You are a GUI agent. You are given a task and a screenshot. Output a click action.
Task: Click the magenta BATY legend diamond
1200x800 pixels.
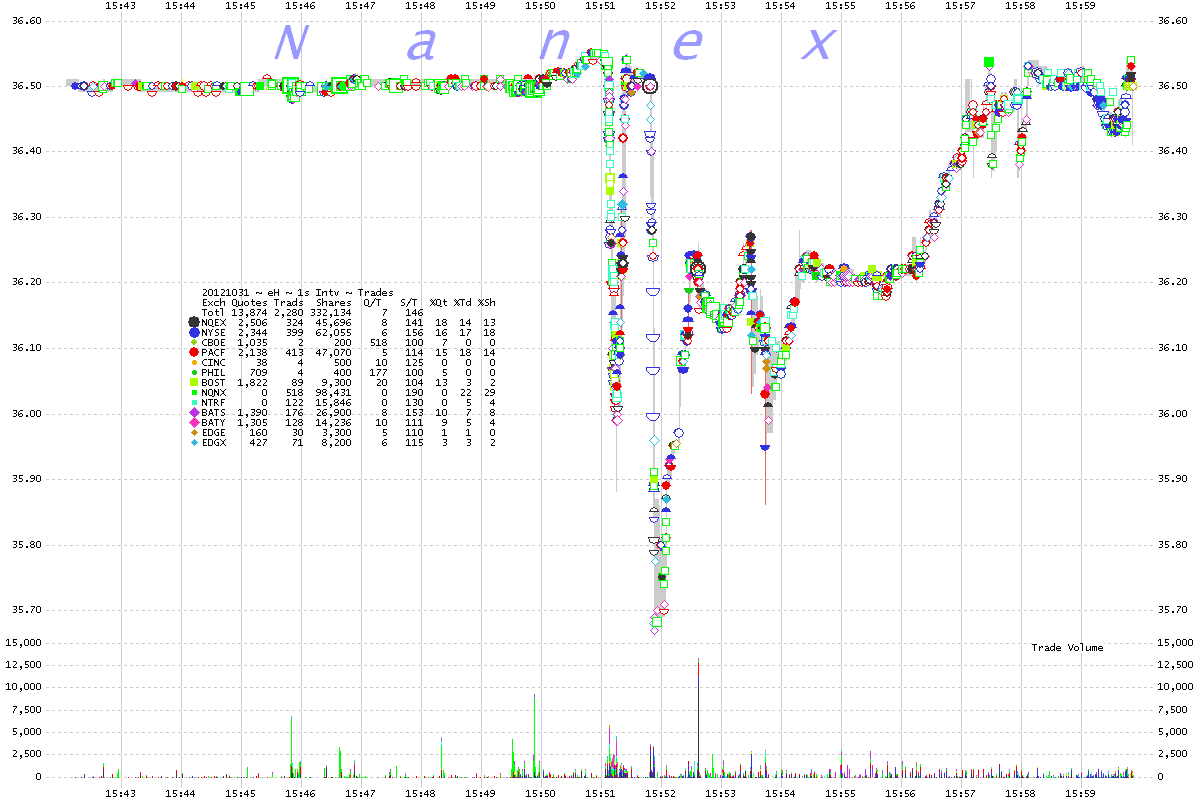(193, 422)
